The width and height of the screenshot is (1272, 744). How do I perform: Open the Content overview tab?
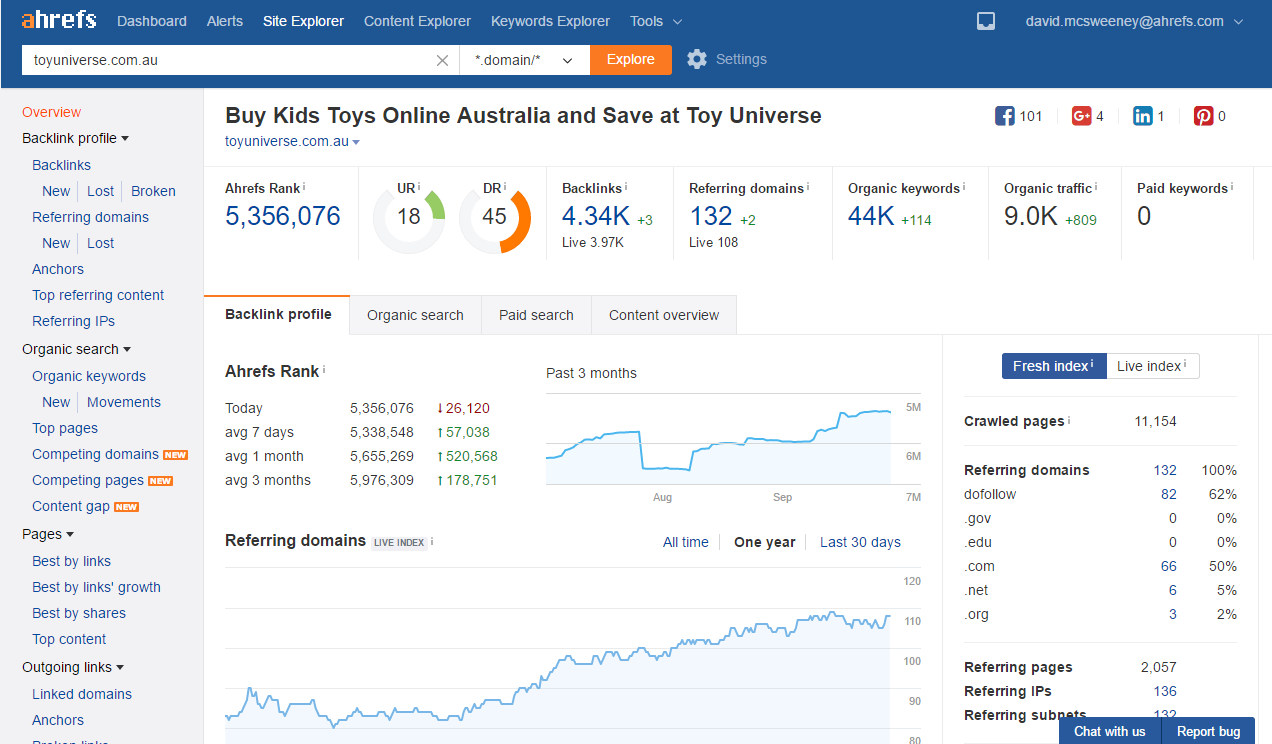[663, 315]
